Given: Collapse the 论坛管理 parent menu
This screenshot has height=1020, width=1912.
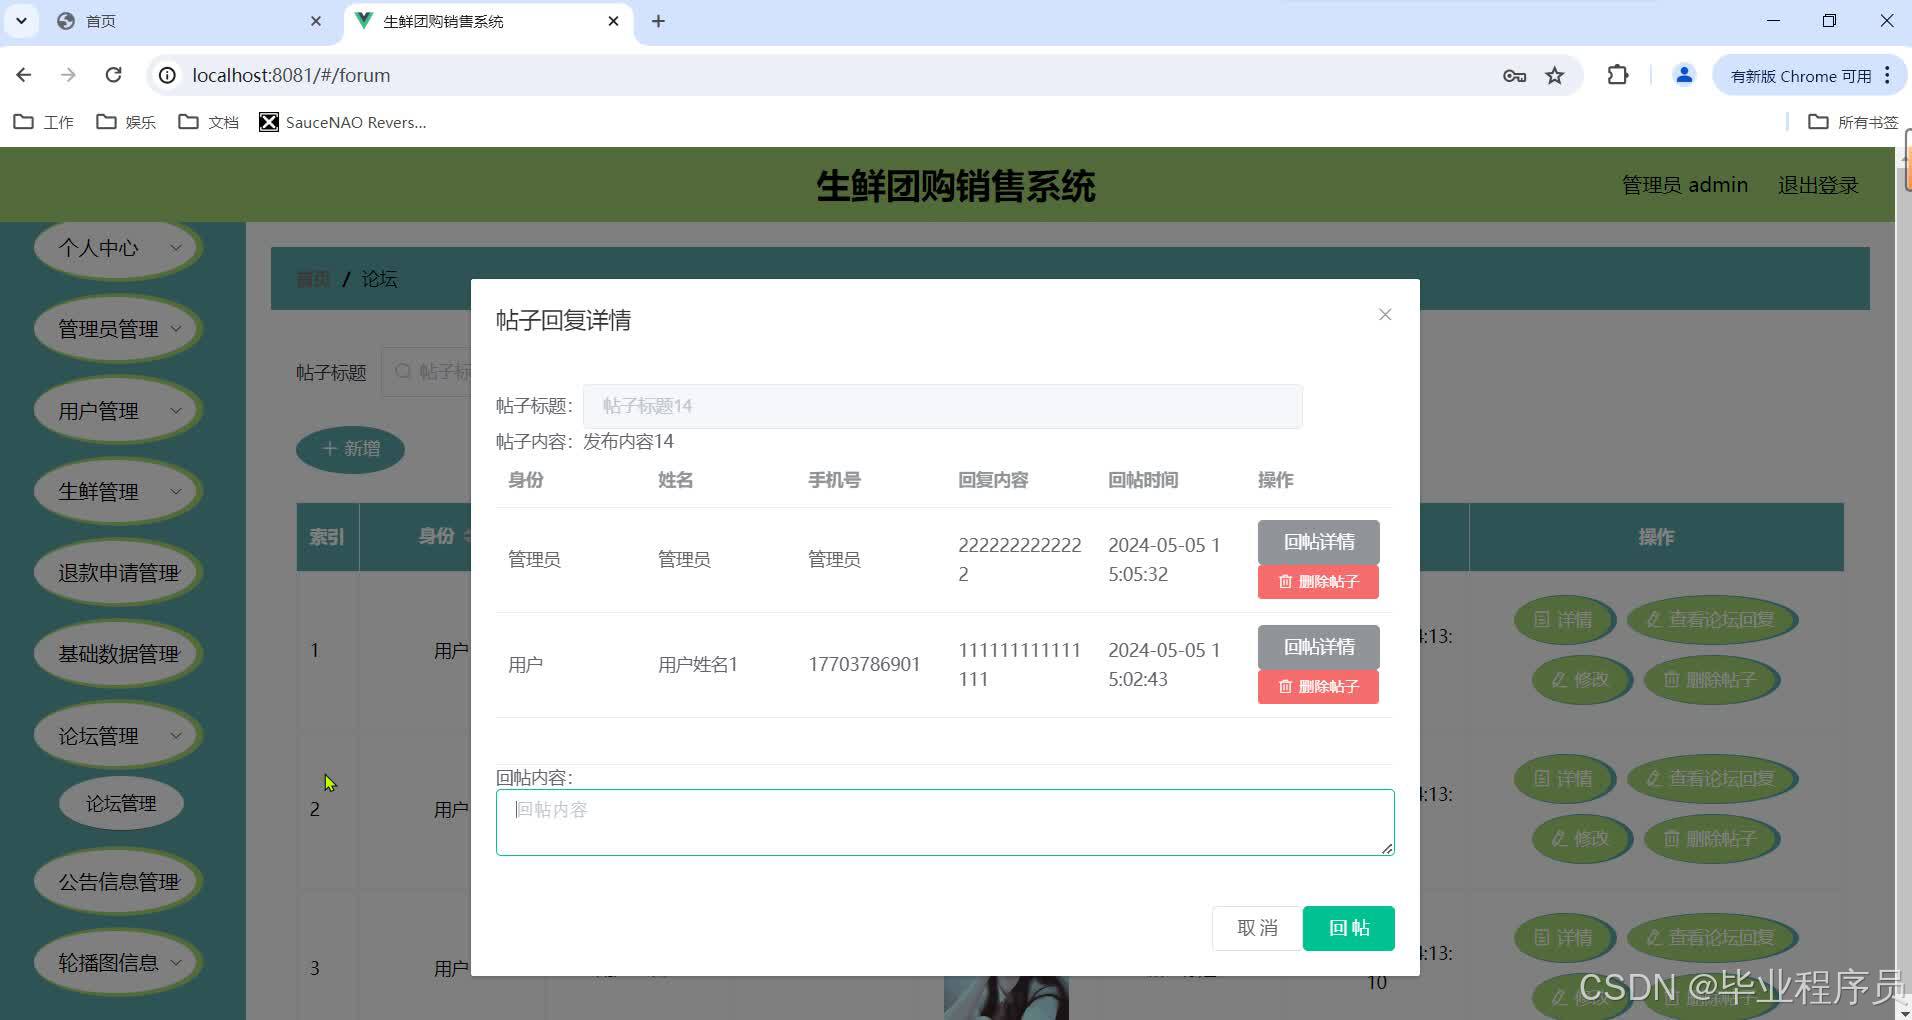Looking at the screenshot, I should point(118,735).
